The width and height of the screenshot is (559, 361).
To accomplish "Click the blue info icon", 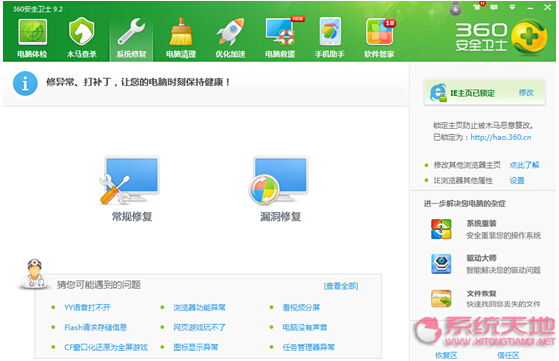I will pyautogui.click(x=25, y=83).
